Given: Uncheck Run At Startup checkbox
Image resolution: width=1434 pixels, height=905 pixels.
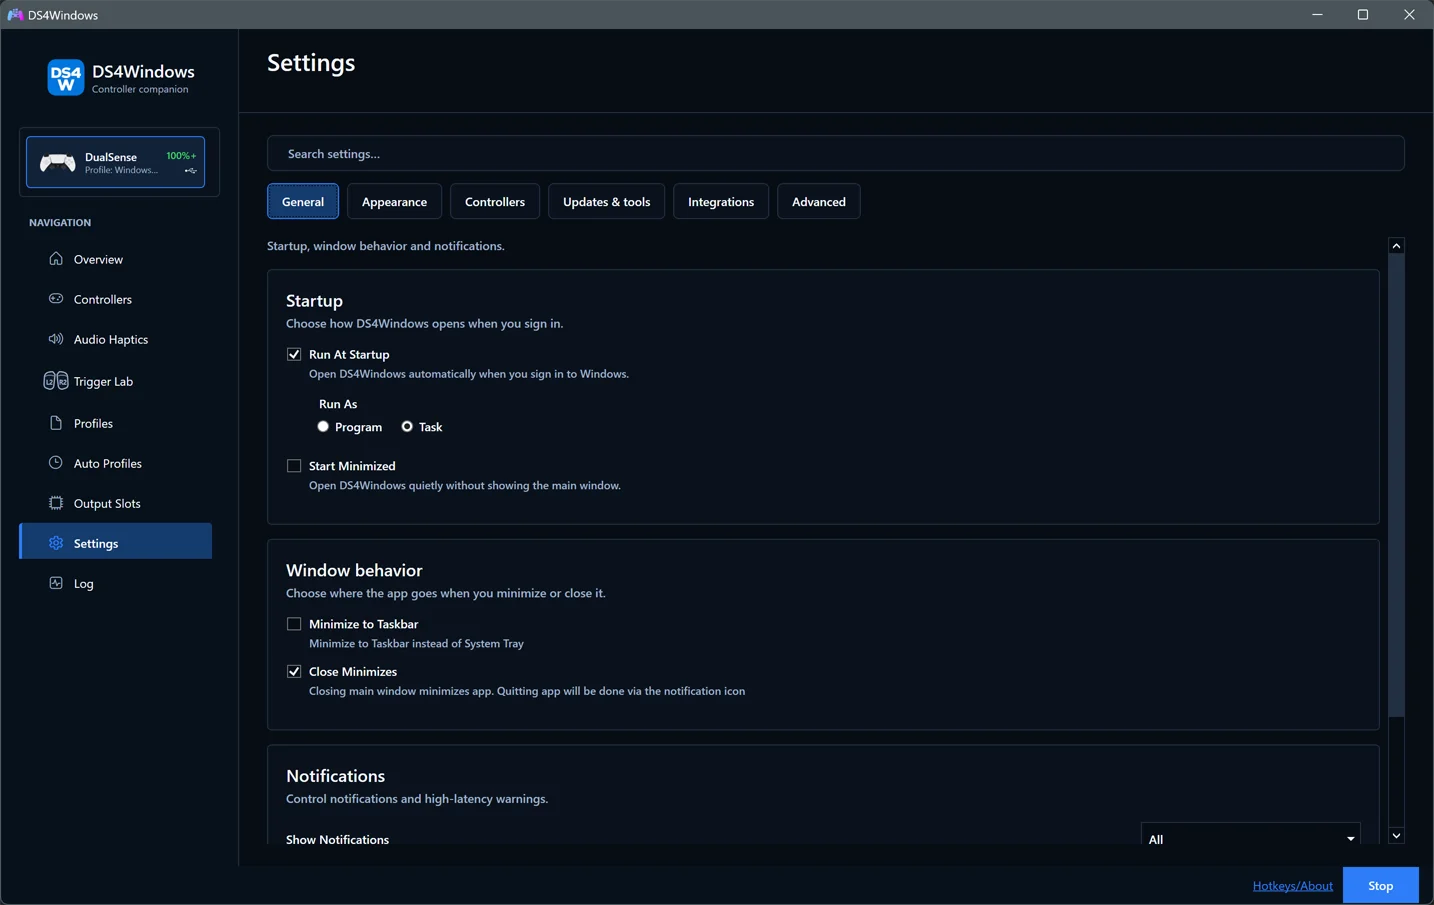Looking at the screenshot, I should tap(294, 354).
